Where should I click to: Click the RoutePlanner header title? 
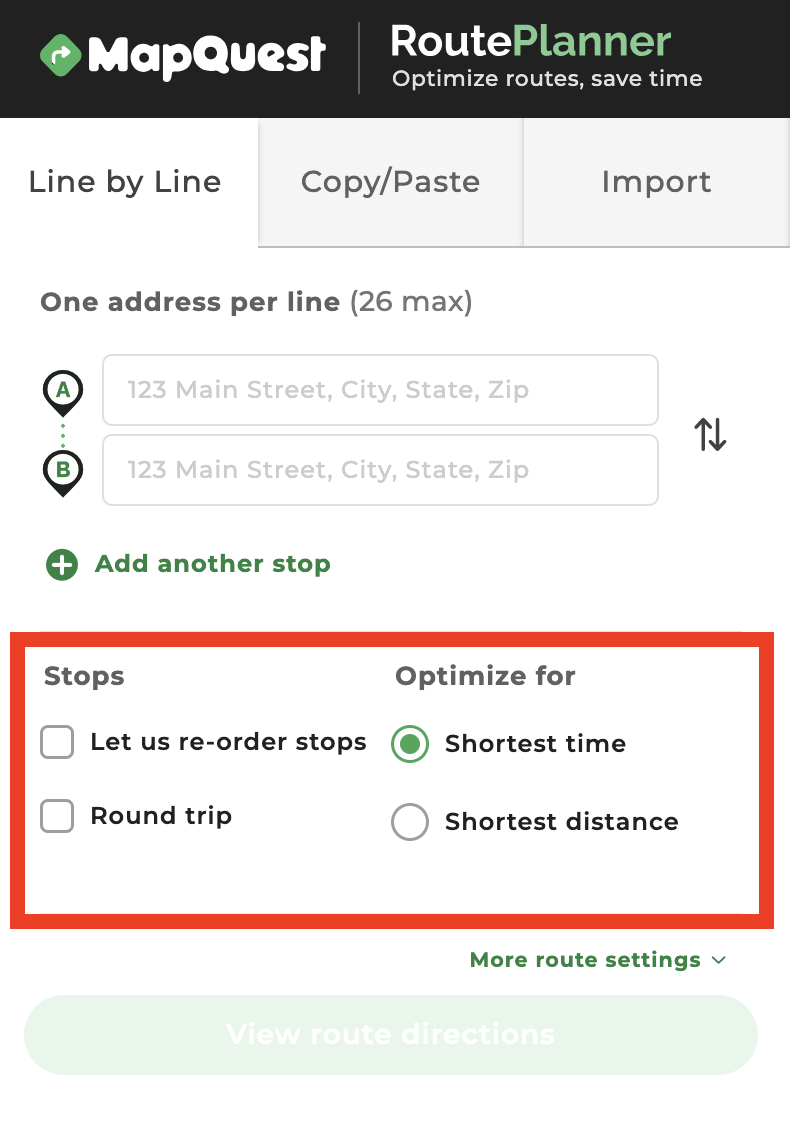coord(530,42)
